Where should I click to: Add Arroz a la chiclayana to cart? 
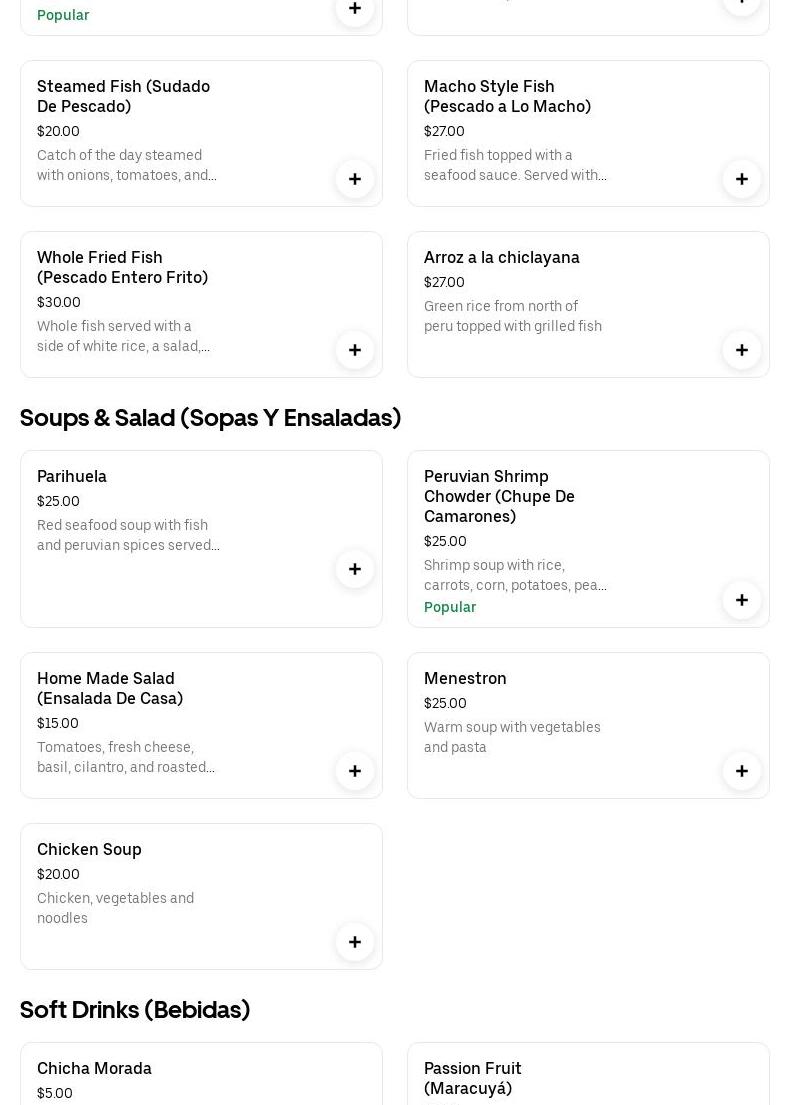pos(742,350)
